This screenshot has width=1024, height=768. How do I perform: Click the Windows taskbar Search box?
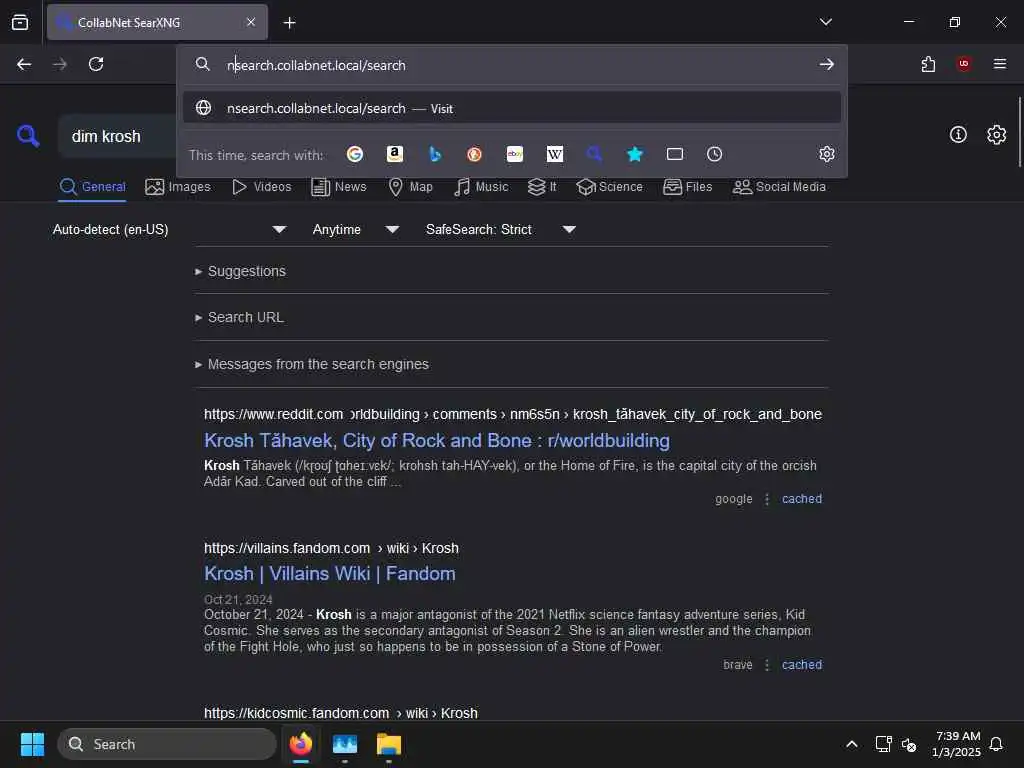tap(167, 744)
